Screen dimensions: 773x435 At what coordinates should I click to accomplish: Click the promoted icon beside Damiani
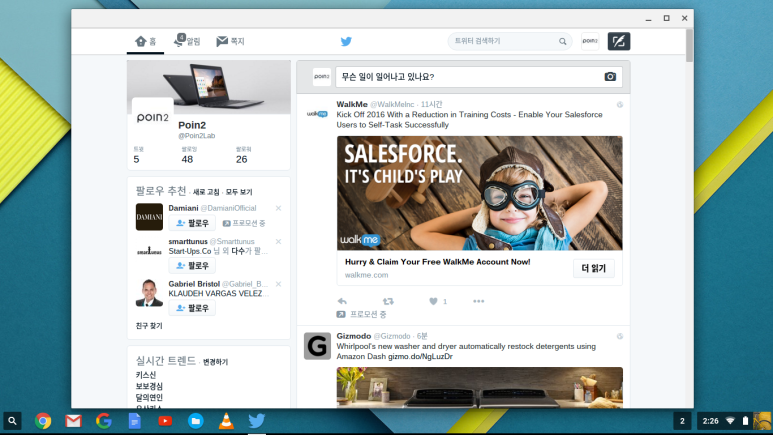pyautogui.click(x=226, y=223)
